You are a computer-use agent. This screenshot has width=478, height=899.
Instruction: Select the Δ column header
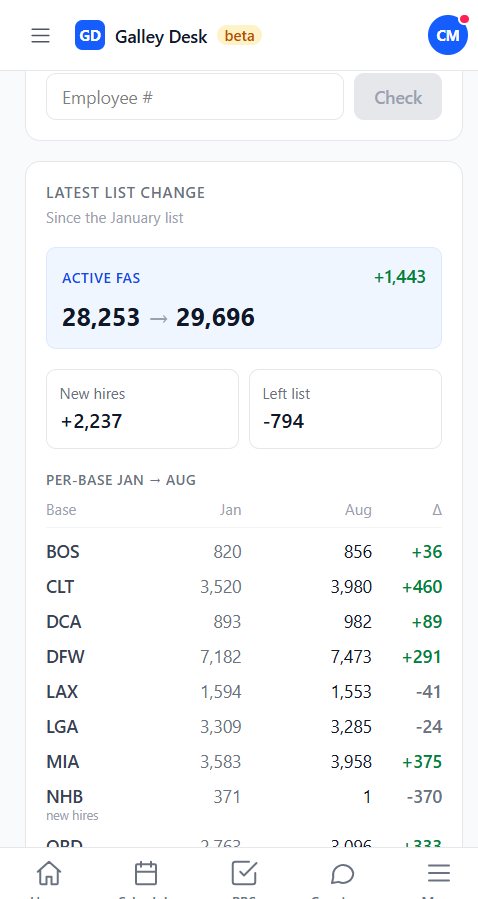pyautogui.click(x=437, y=510)
